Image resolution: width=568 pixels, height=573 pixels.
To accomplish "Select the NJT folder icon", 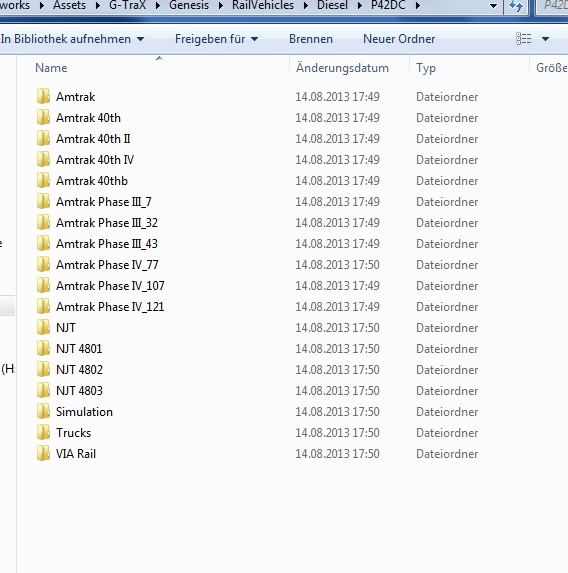I will click(43, 328).
